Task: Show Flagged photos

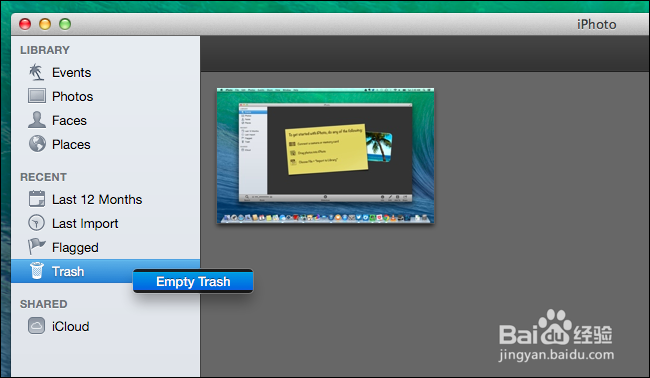Action: pos(75,248)
